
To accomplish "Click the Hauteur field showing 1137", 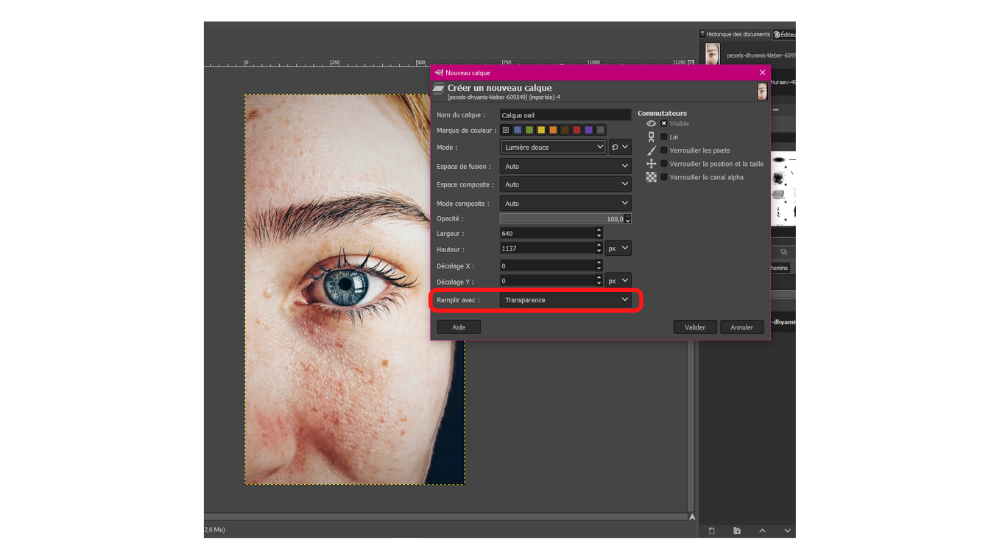I will click(x=548, y=248).
